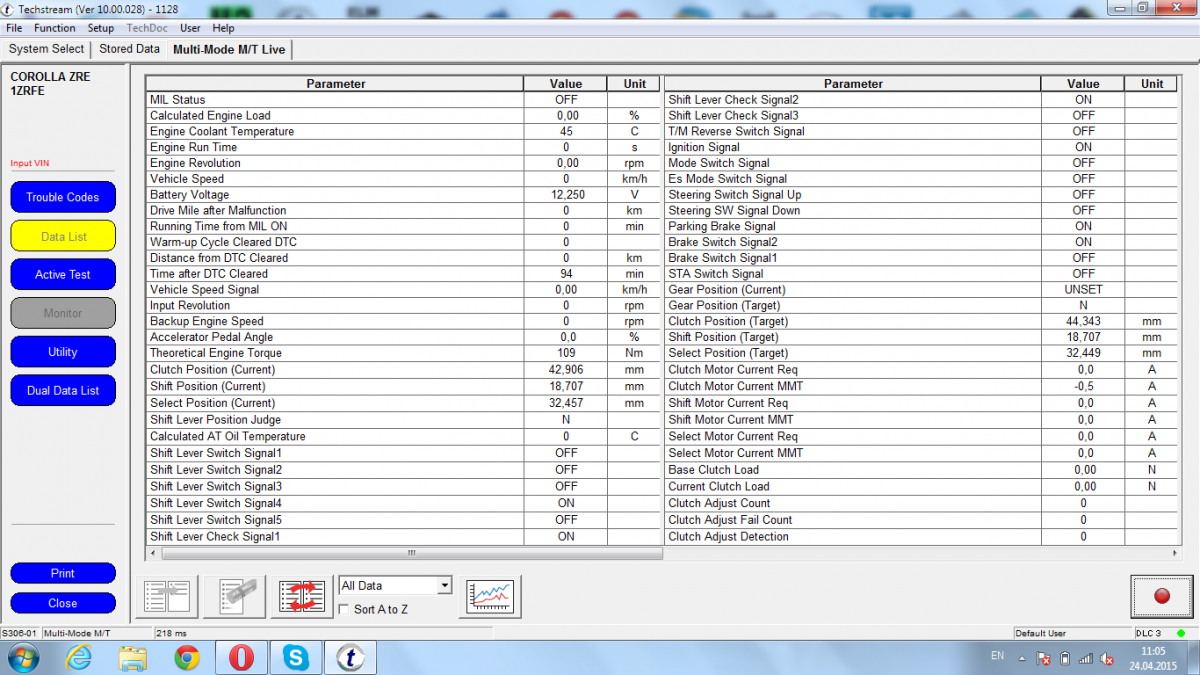This screenshot has height=675, width=1200.
Task: Select the Clutch Position (Current) row
Action: (404, 370)
